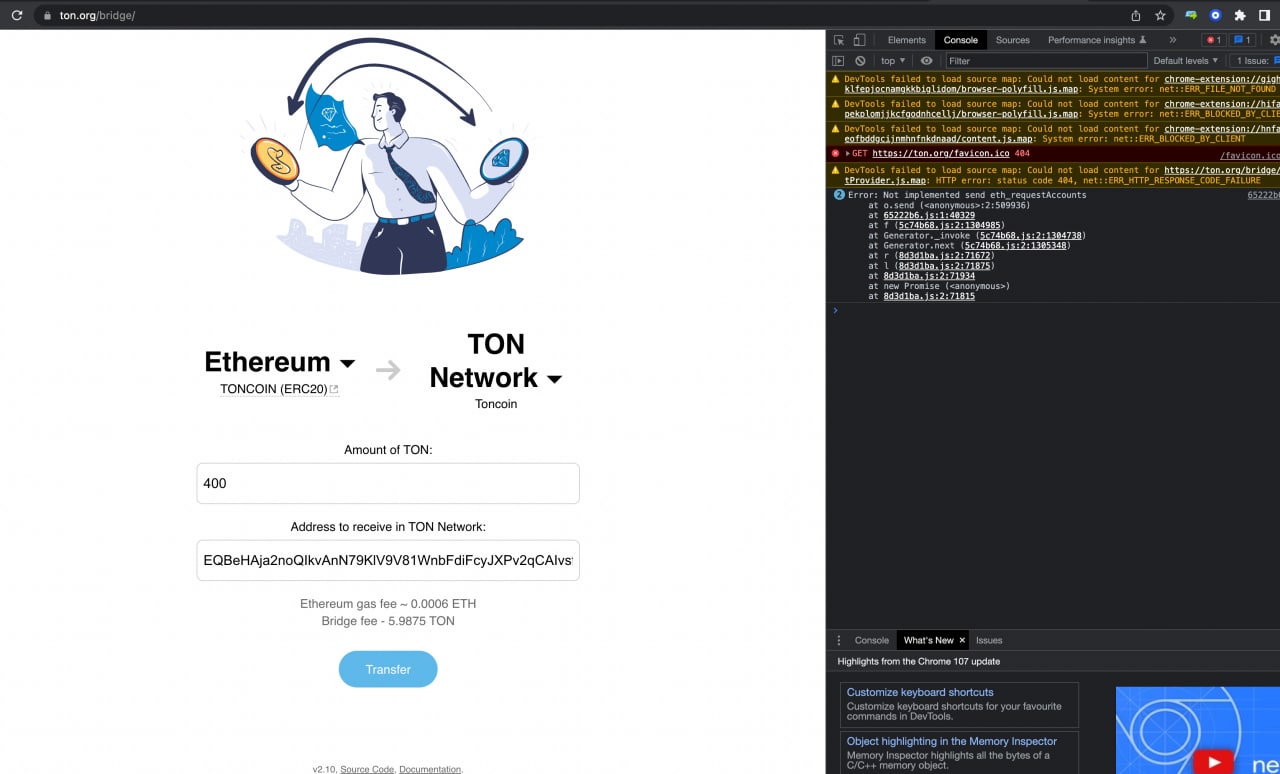Create a live expression with eye icon
The width and height of the screenshot is (1280, 774).
click(926, 61)
